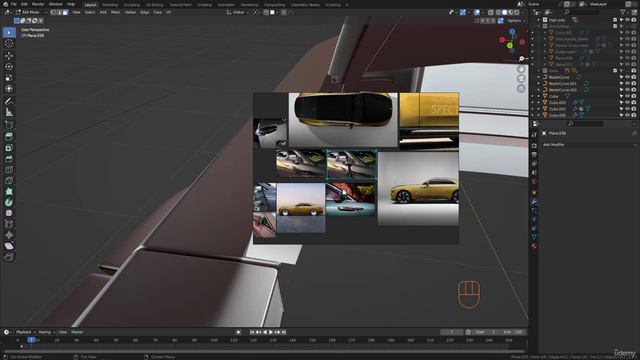Screen dimensions: 640x360
Task: Open the Add Modifier dropdown
Action: [x=589, y=144]
